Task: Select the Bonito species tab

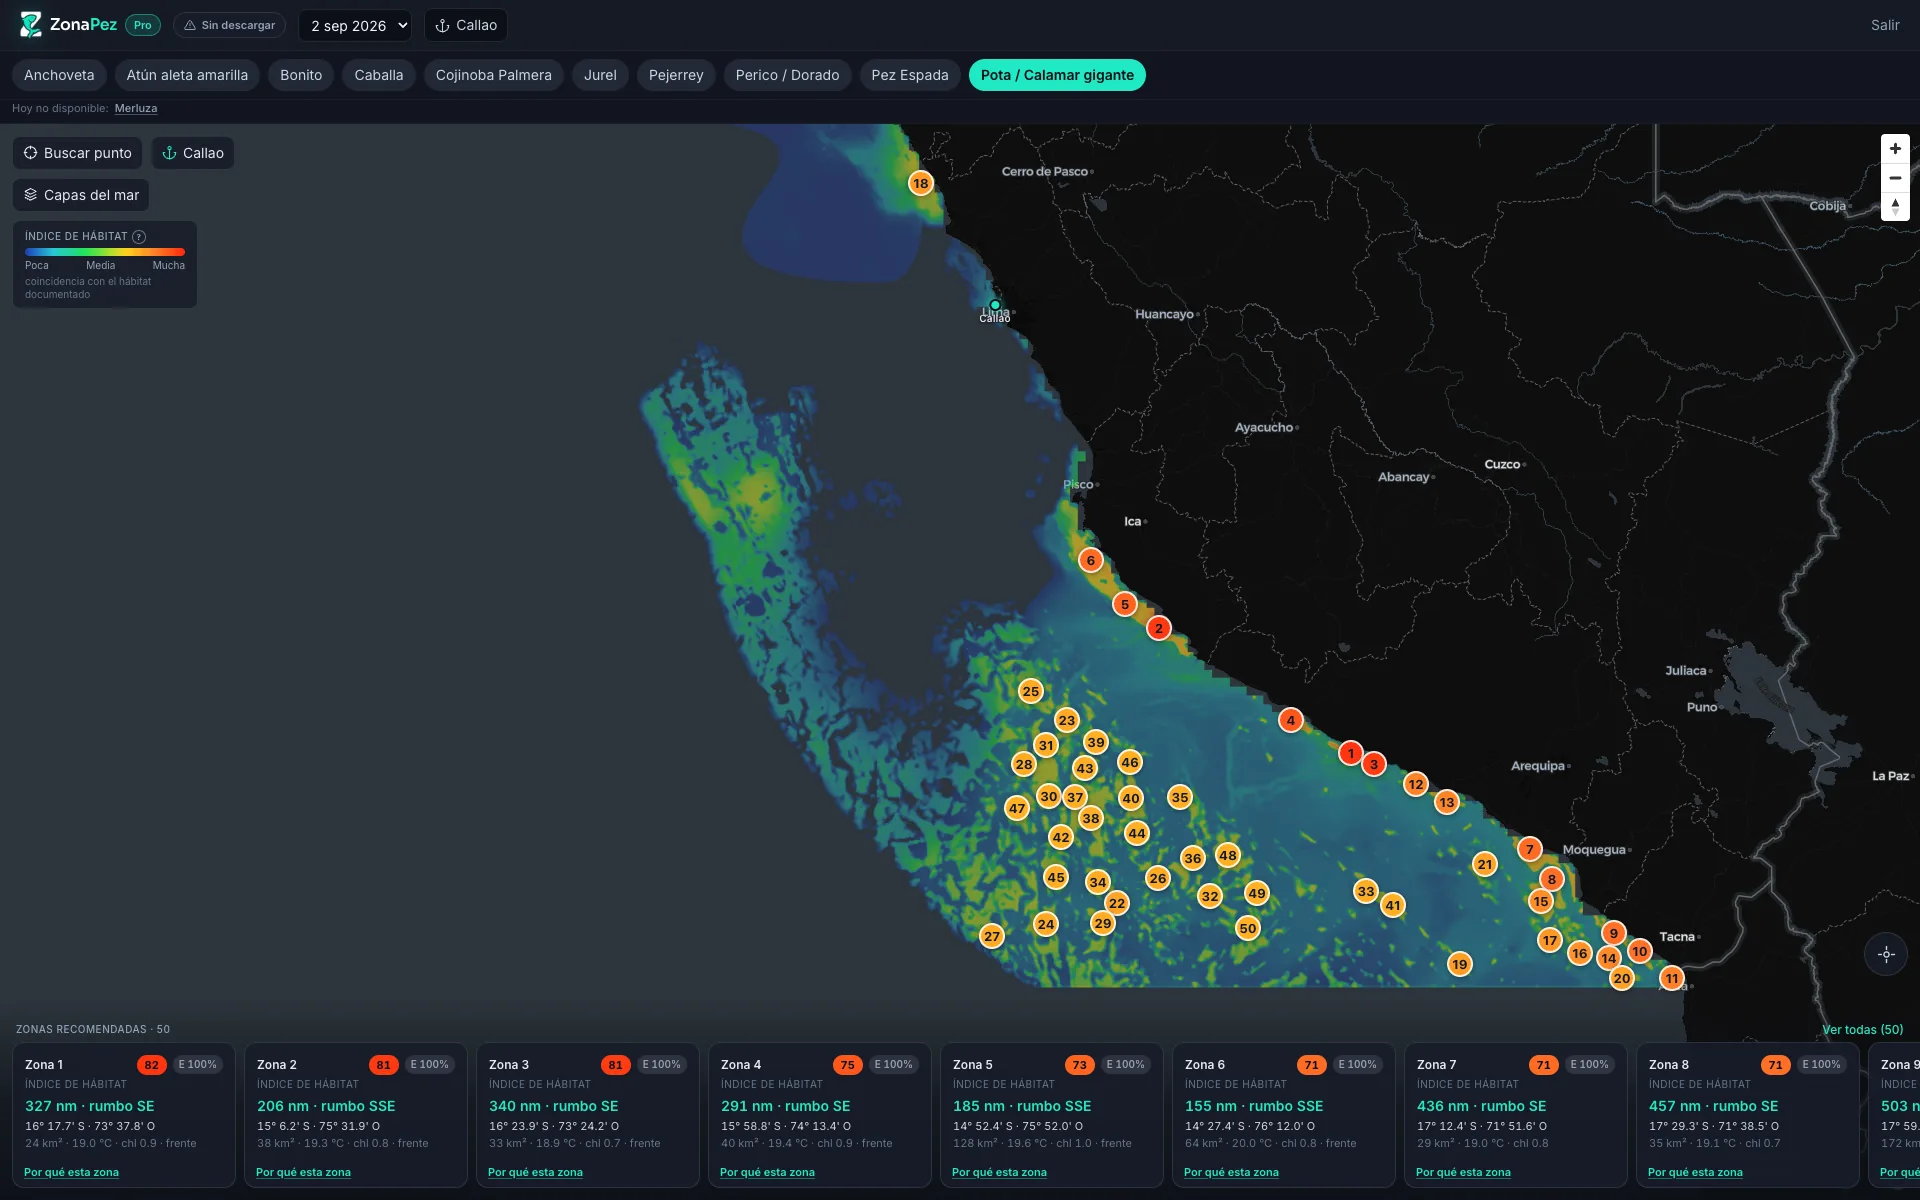Action: click(301, 75)
